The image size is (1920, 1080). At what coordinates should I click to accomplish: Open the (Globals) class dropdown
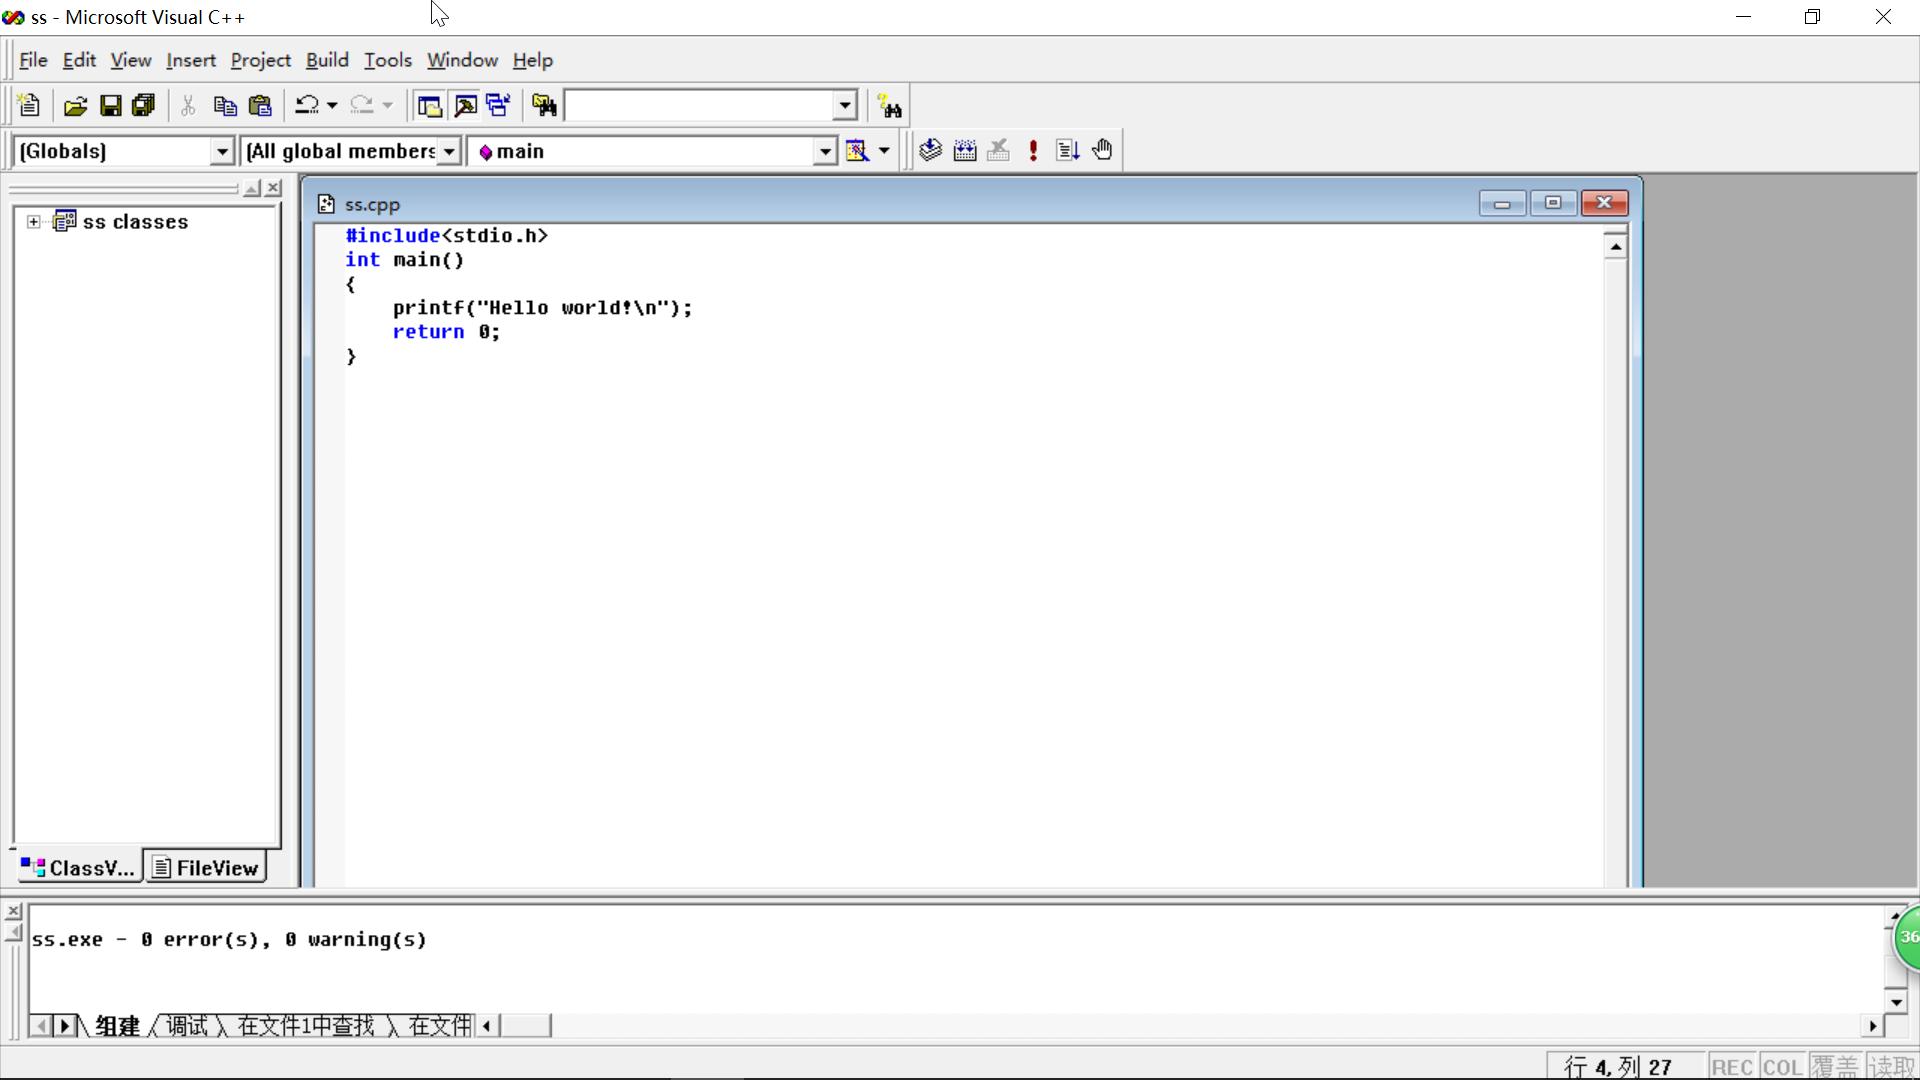tap(222, 152)
